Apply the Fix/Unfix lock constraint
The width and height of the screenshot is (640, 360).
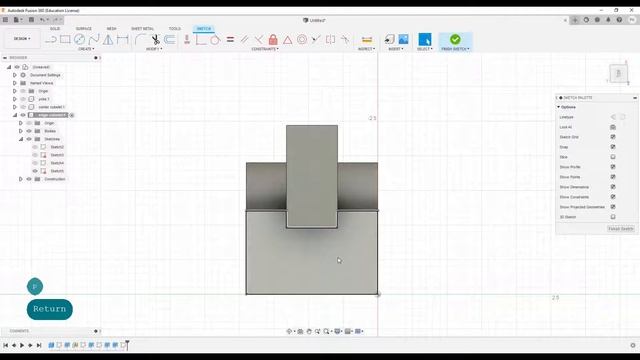(273, 39)
